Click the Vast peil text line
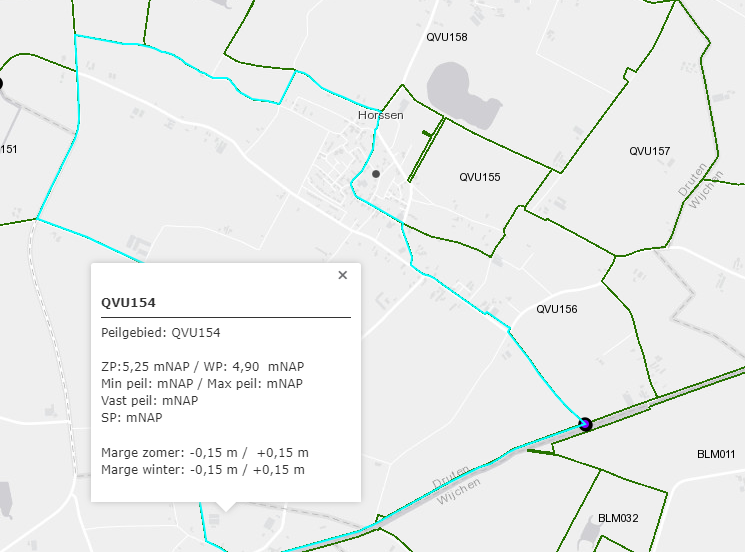The width and height of the screenshot is (745, 552). (x=150, y=400)
